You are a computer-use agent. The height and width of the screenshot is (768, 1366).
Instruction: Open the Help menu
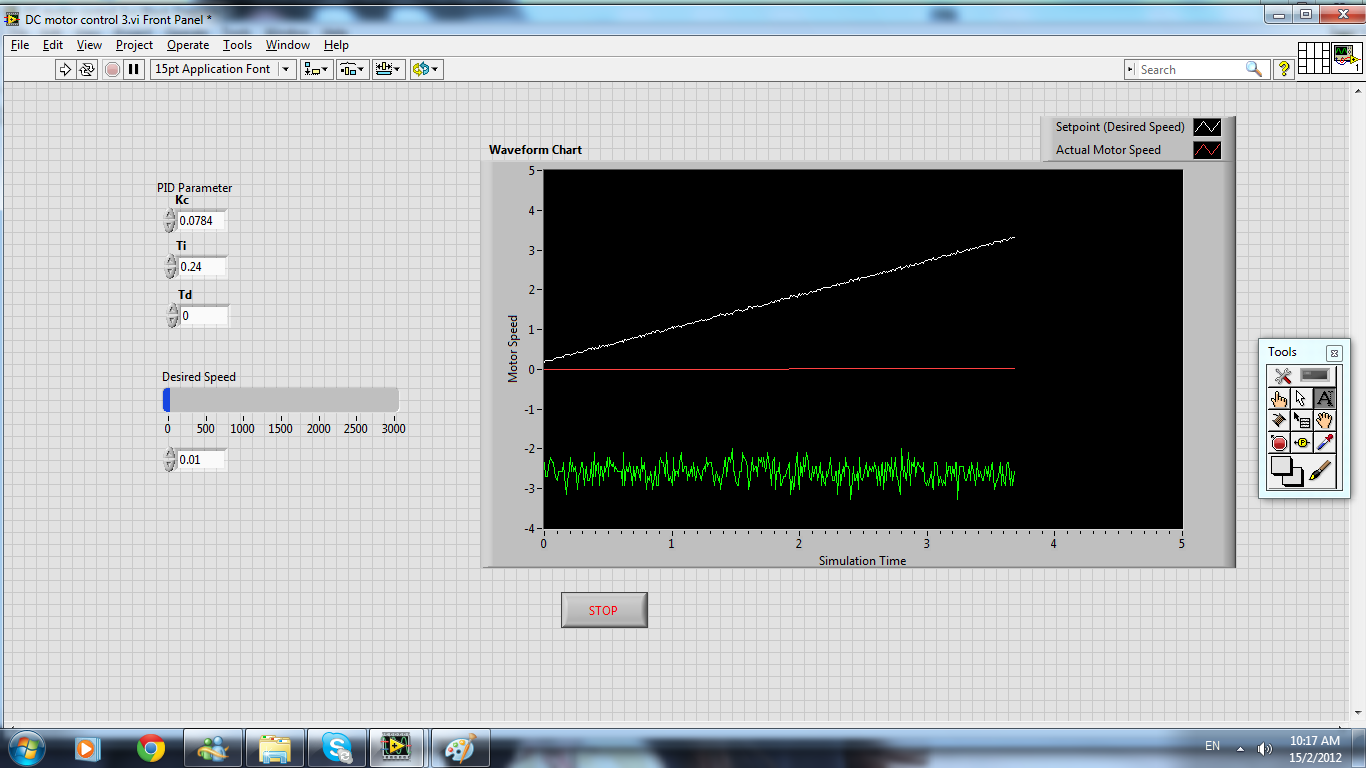336,45
